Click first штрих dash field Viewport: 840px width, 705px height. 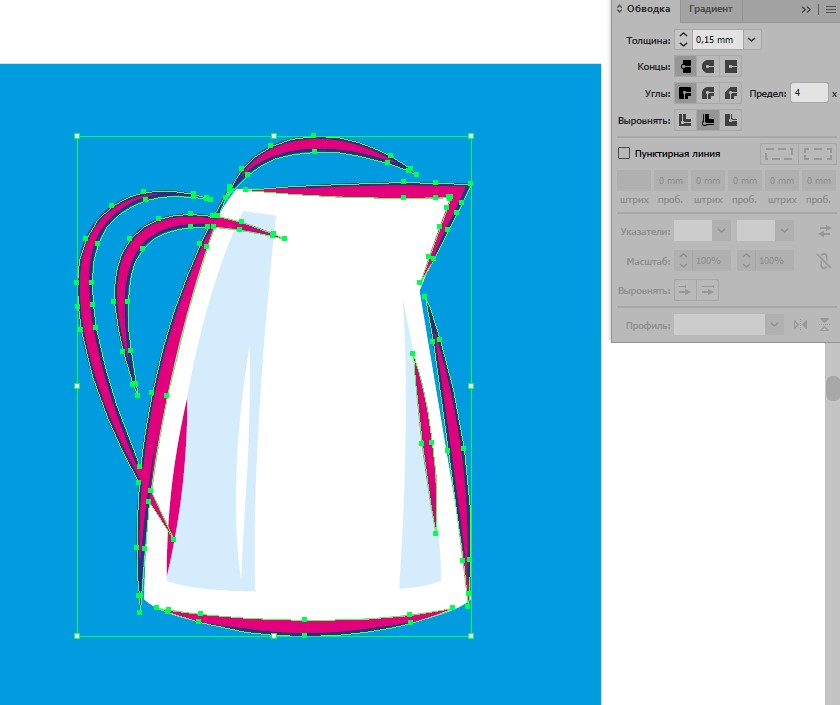pyautogui.click(x=634, y=181)
